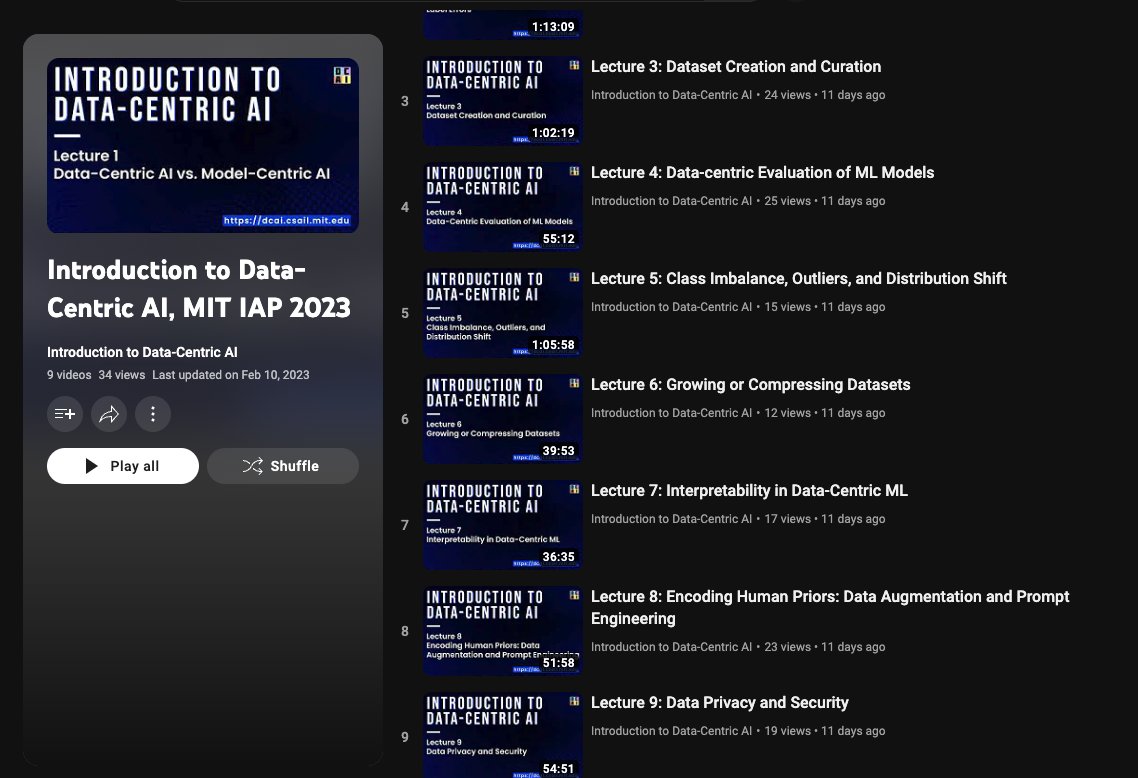The width and height of the screenshot is (1138, 778).
Task: Click the '23 views' text for Lecture 8
Action: [x=787, y=647]
